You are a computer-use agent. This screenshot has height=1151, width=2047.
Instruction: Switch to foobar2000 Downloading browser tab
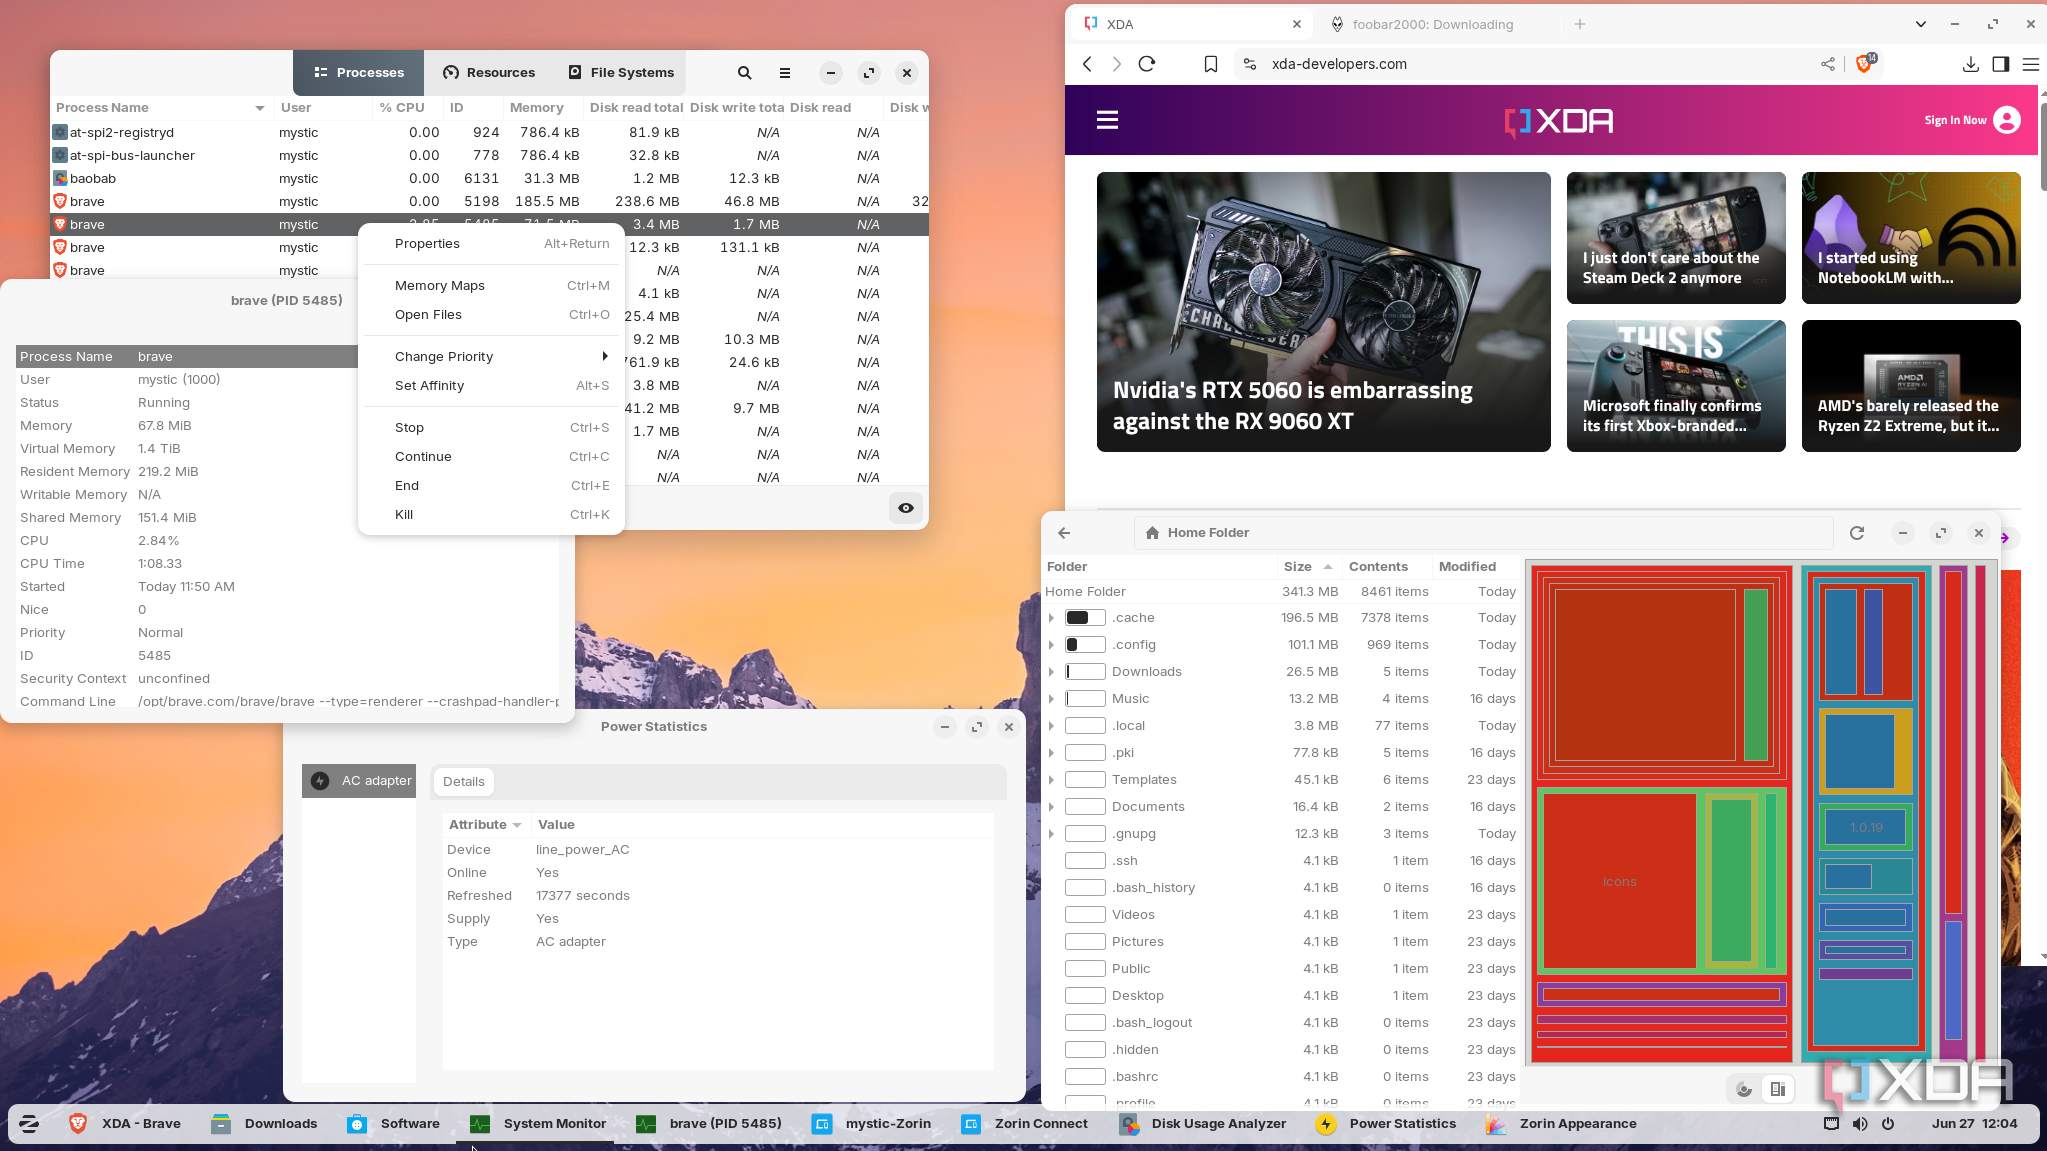1434,25
